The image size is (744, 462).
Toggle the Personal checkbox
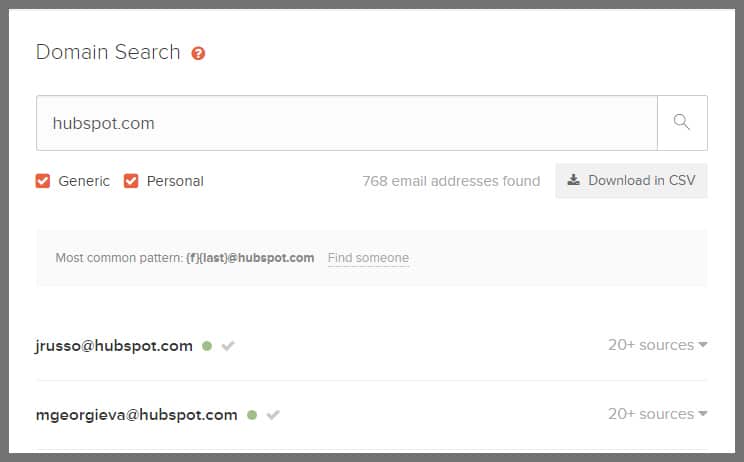coord(131,181)
